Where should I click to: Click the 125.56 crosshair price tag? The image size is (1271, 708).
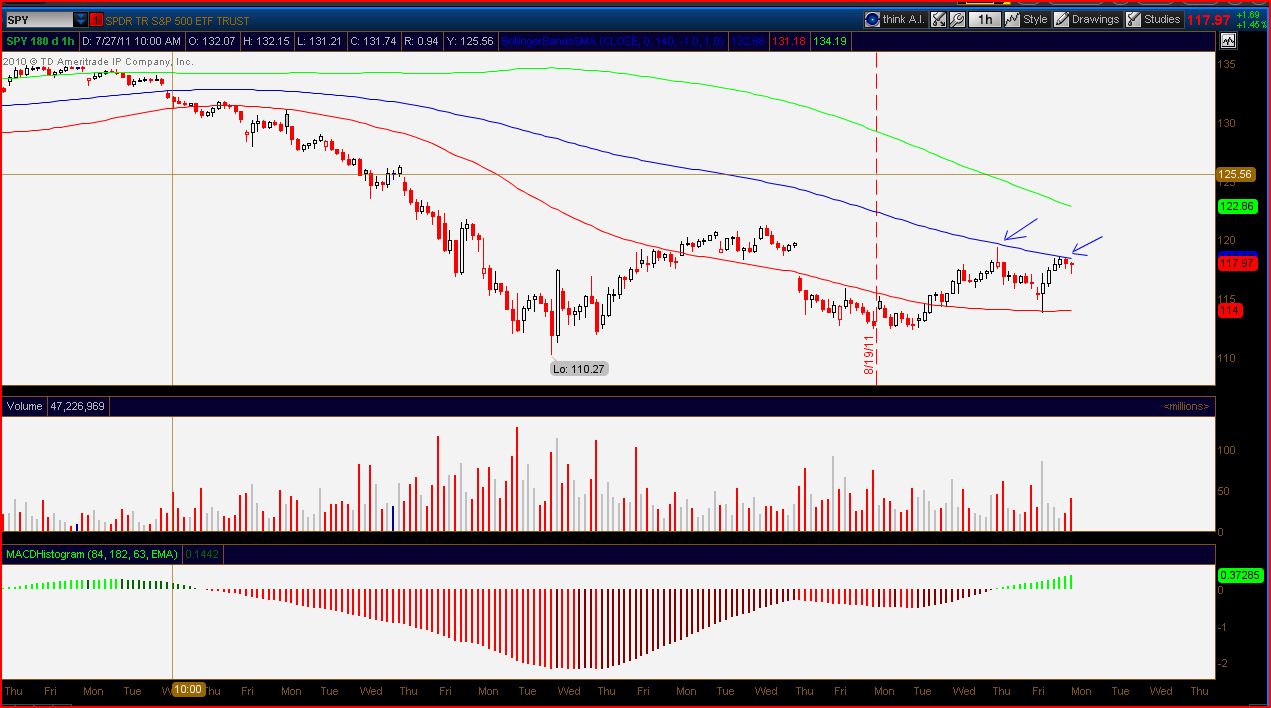(x=1237, y=174)
